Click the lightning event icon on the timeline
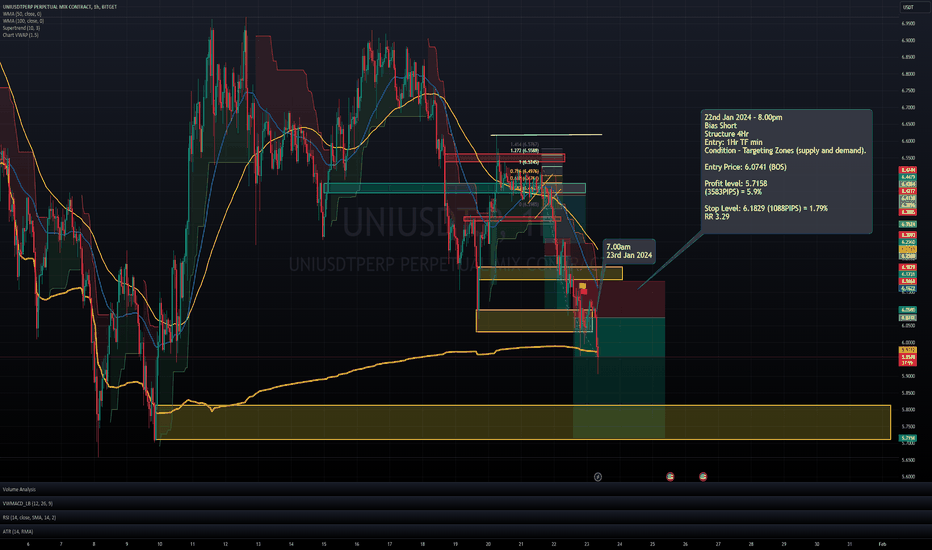Viewport: 932px width, 550px height. click(x=598, y=477)
